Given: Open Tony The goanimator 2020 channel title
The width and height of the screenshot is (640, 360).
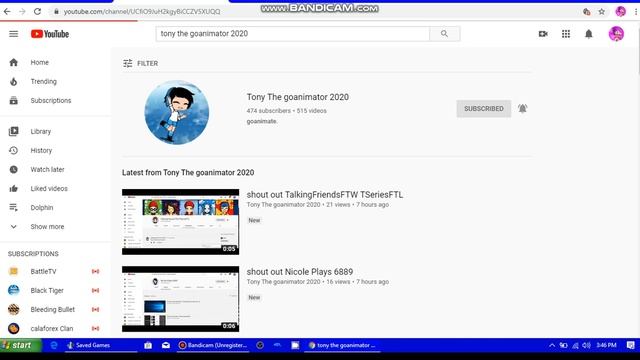Looking at the screenshot, I should (298, 97).
